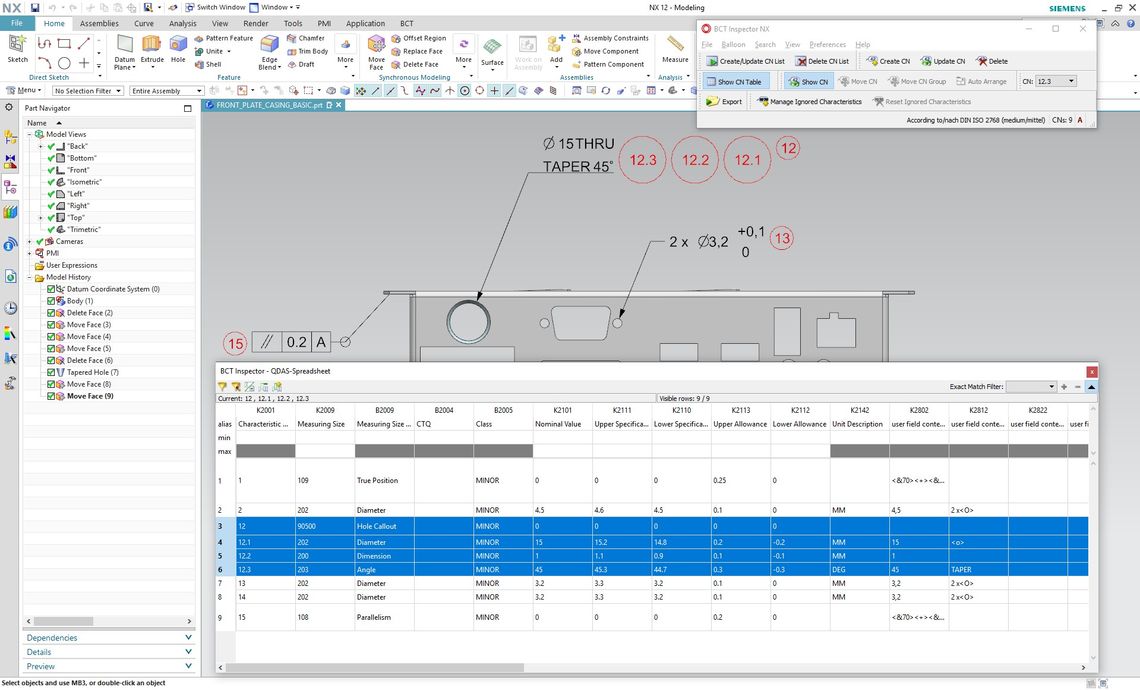
Task: Uncheck the Move Face (3) checkbox
Action: (51, 325)
